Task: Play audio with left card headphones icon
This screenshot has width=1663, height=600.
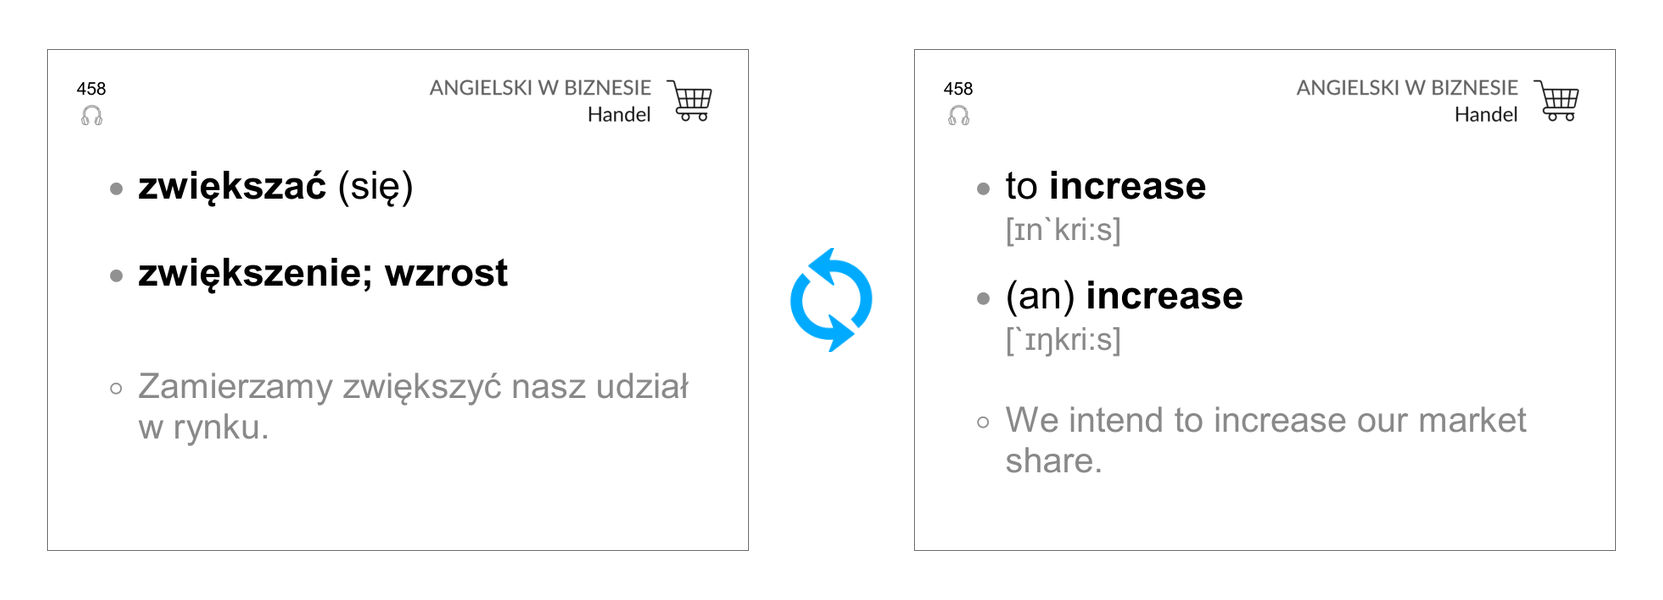Action: click(92, 116)
